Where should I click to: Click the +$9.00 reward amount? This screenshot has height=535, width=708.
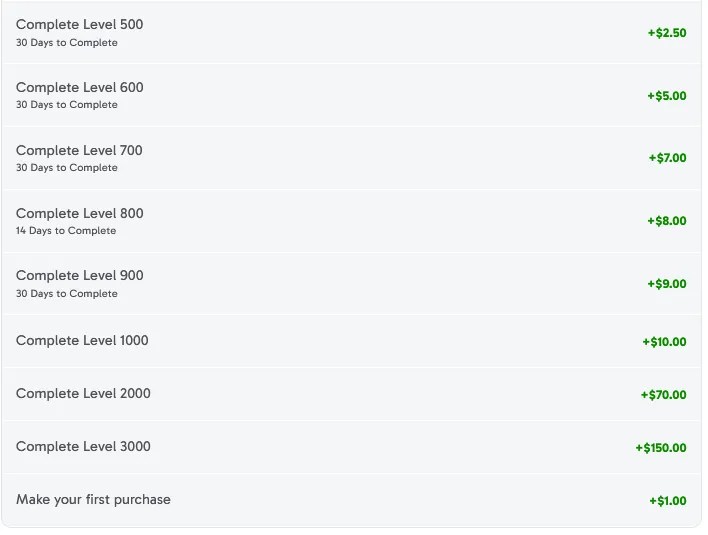click(666, 284)
